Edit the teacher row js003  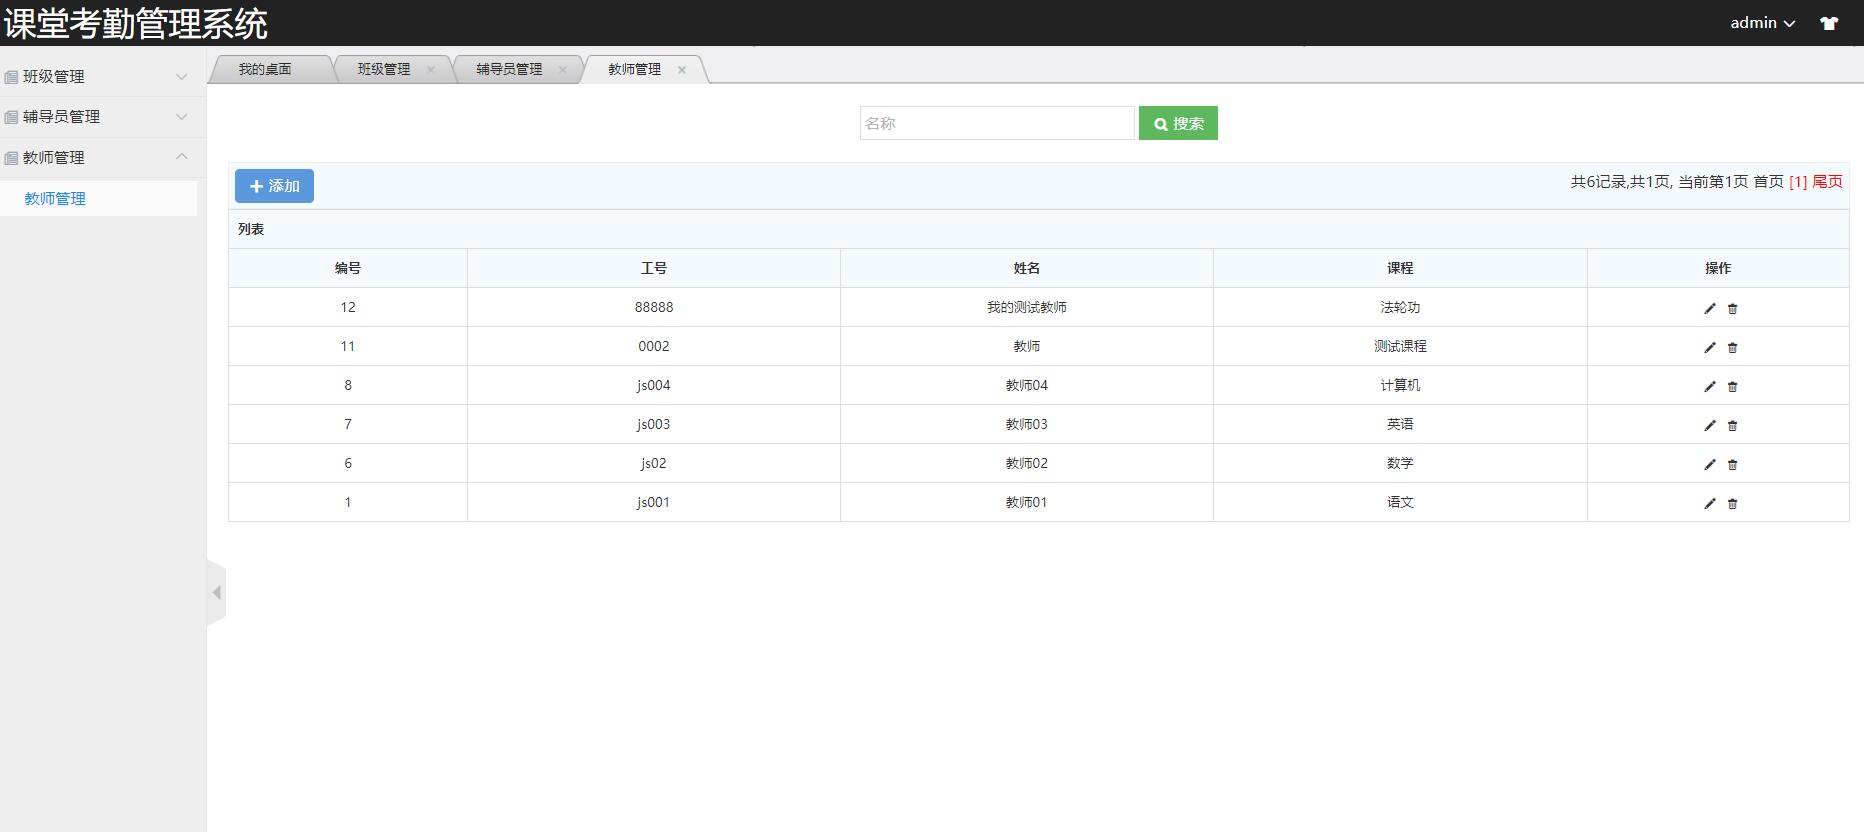(1709, 425)
